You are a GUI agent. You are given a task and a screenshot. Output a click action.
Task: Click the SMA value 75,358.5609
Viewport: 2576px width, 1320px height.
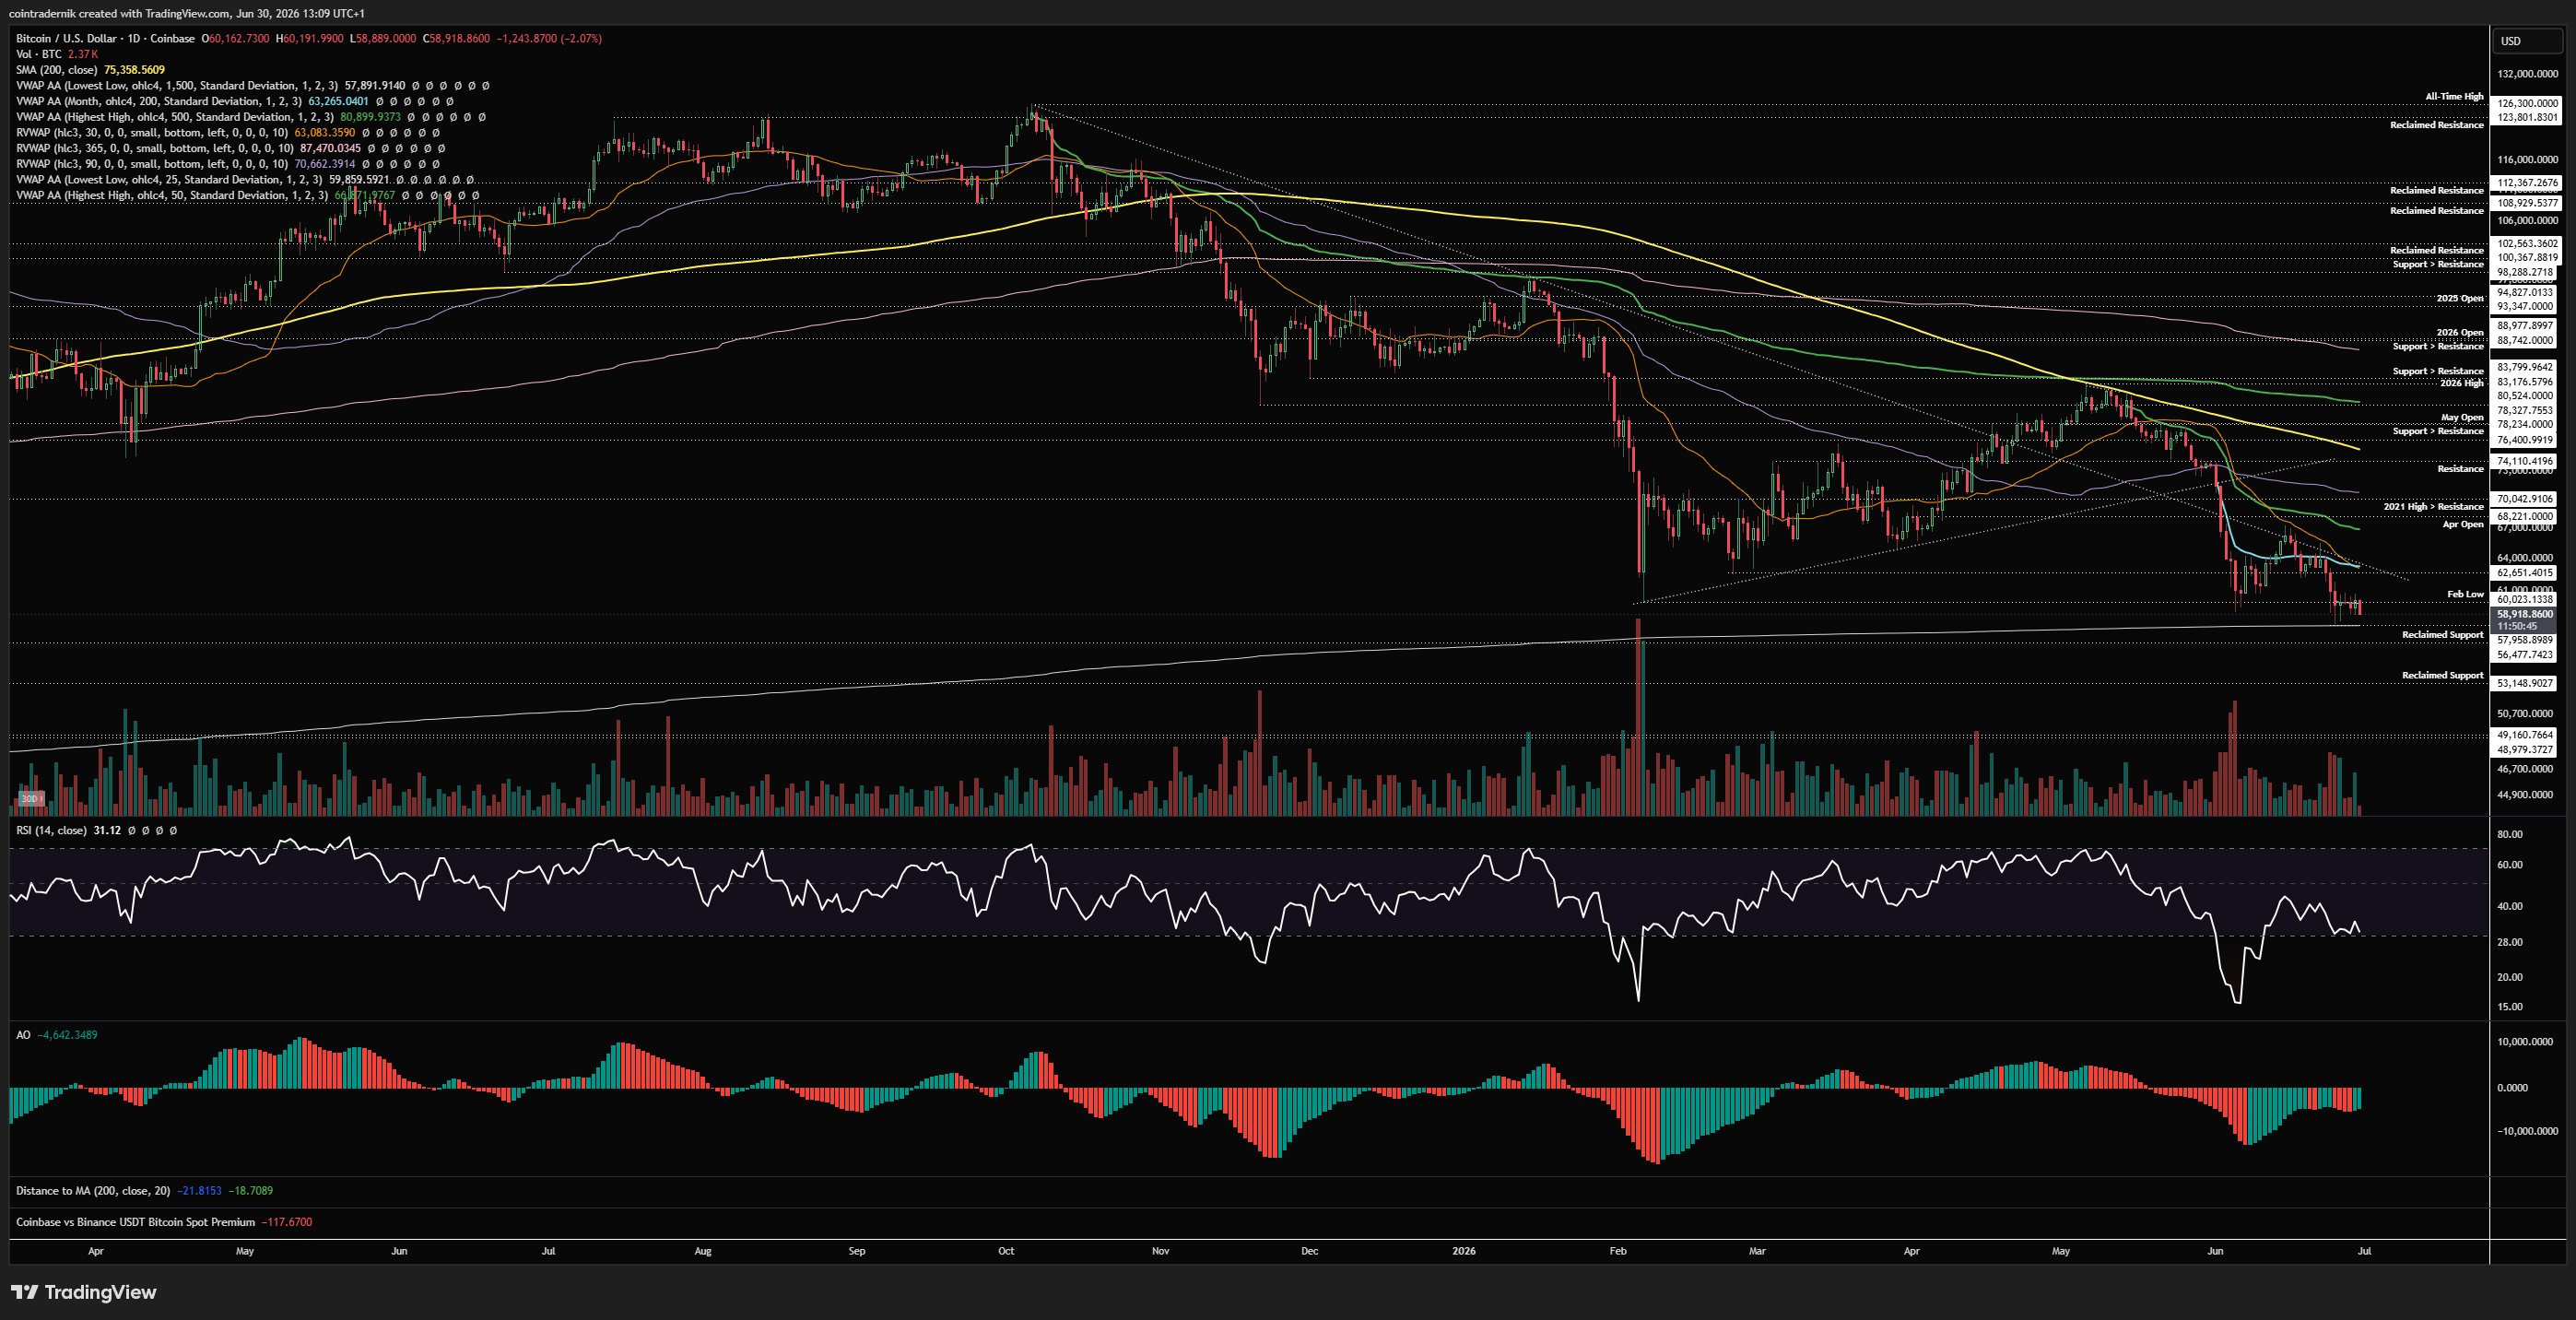pos(134,70)
